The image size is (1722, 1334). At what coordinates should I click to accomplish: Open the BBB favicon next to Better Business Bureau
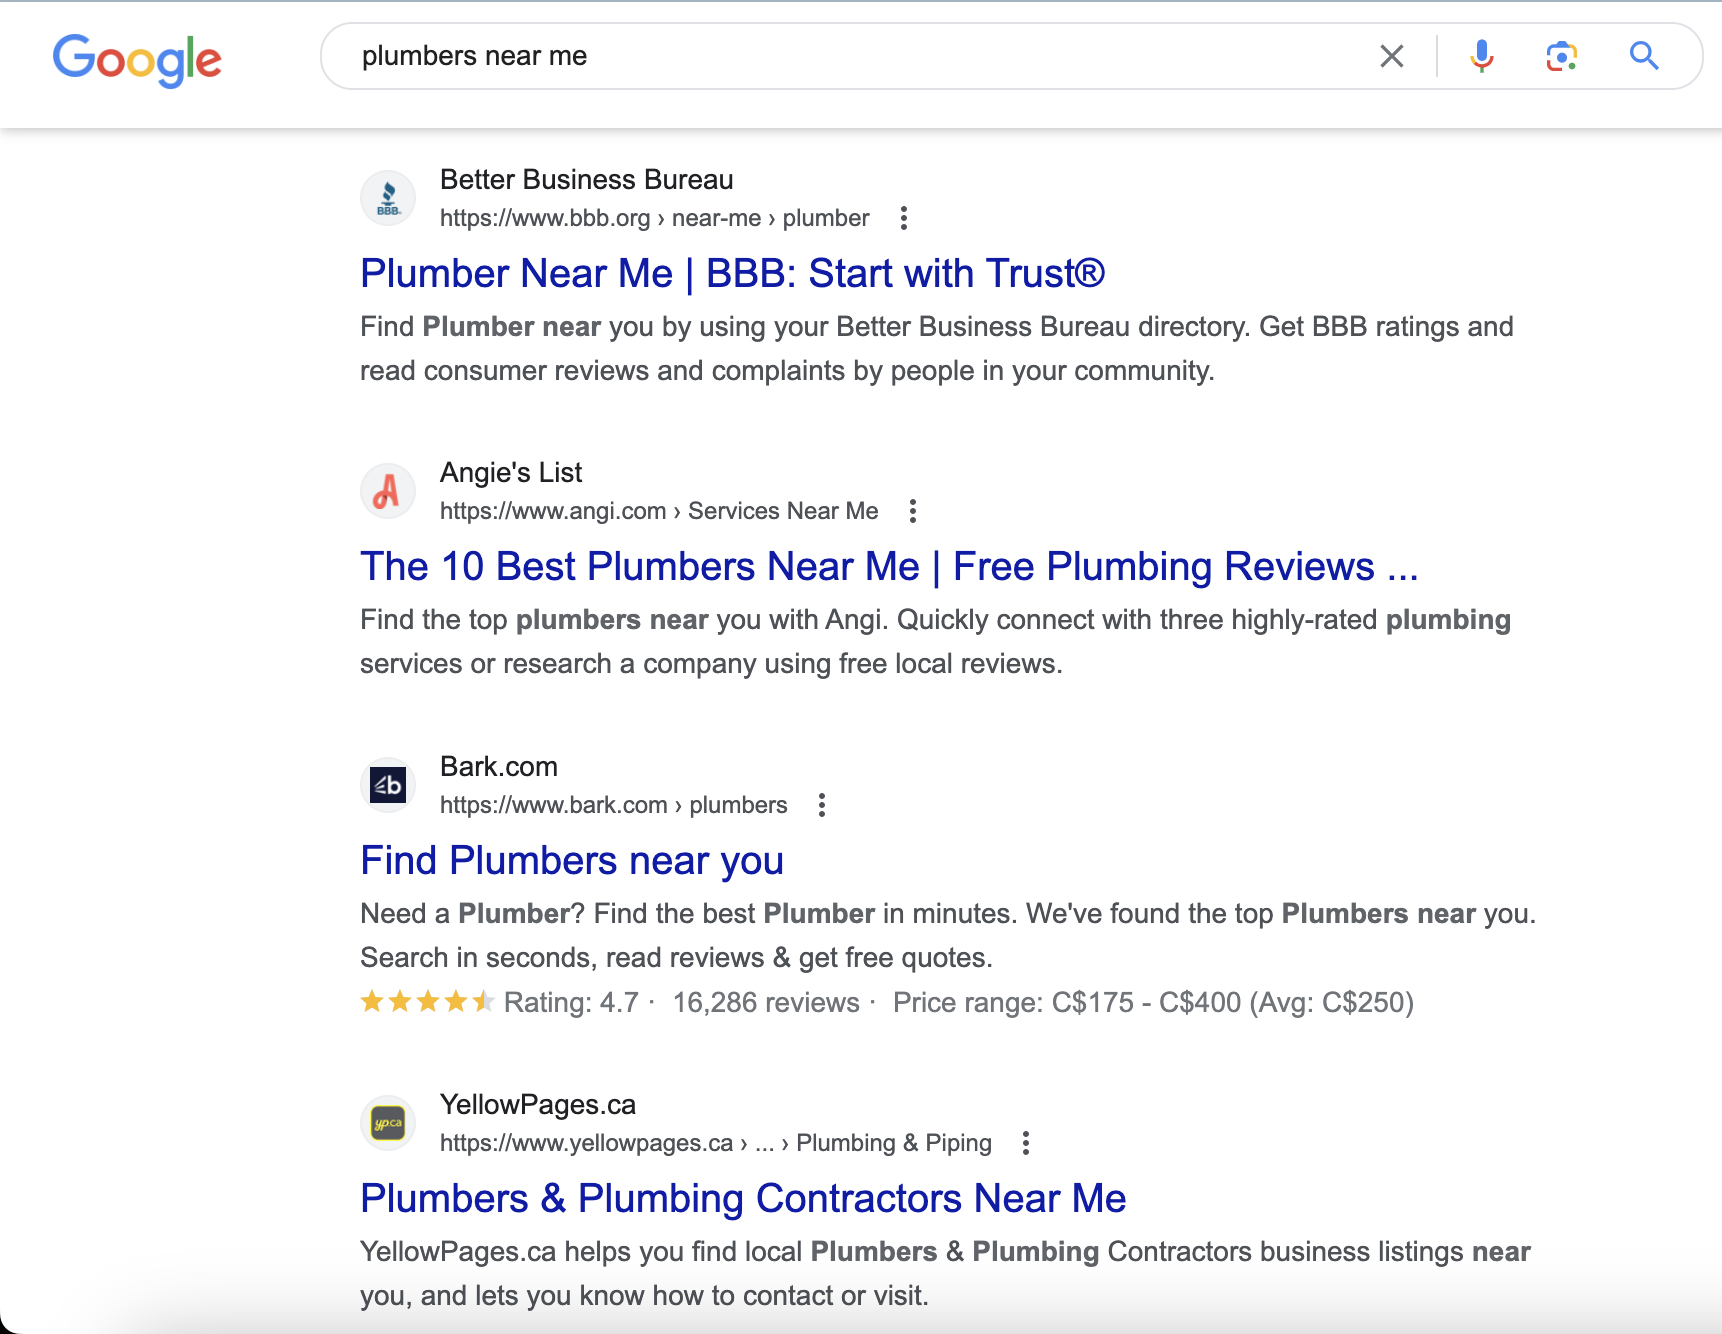click(x=388, y=198)
